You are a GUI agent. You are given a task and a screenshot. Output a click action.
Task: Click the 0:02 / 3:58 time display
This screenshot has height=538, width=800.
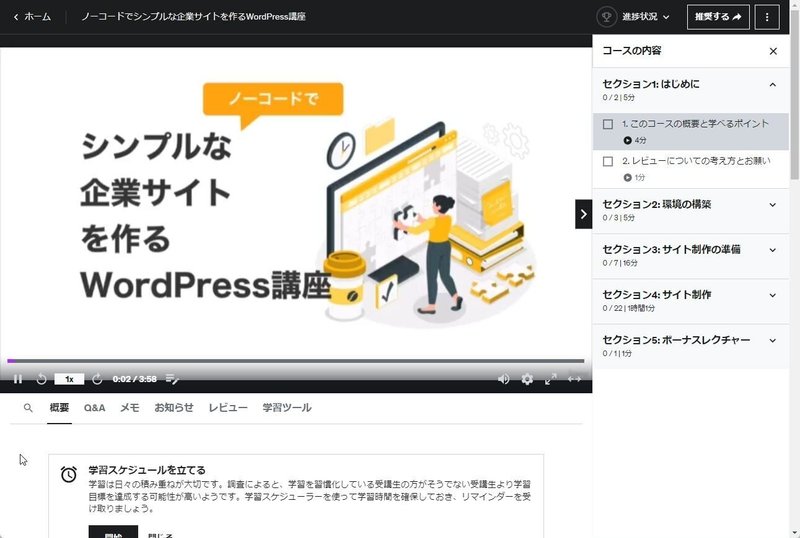[135, 379]
